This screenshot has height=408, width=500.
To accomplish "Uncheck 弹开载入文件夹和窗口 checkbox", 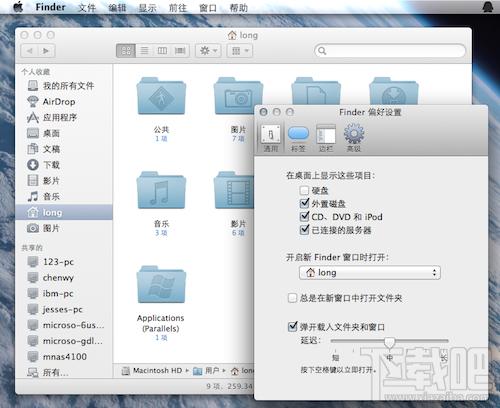I will [292, 326].
